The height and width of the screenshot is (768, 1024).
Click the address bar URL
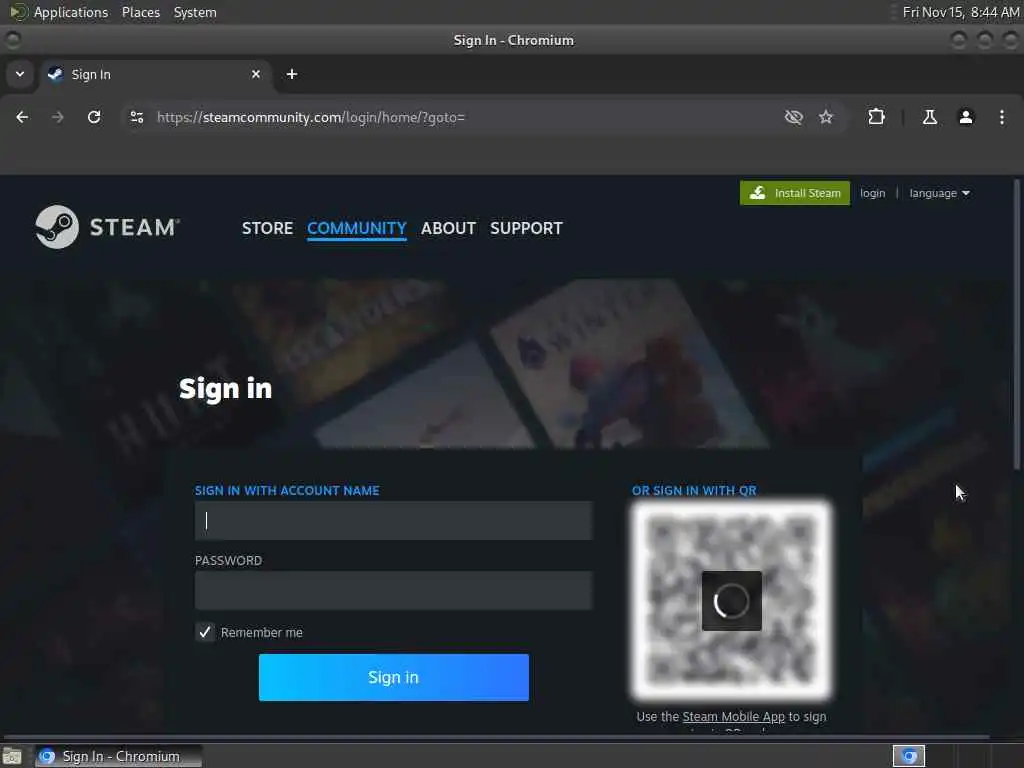pyautogui.click(x=311, y=117)
